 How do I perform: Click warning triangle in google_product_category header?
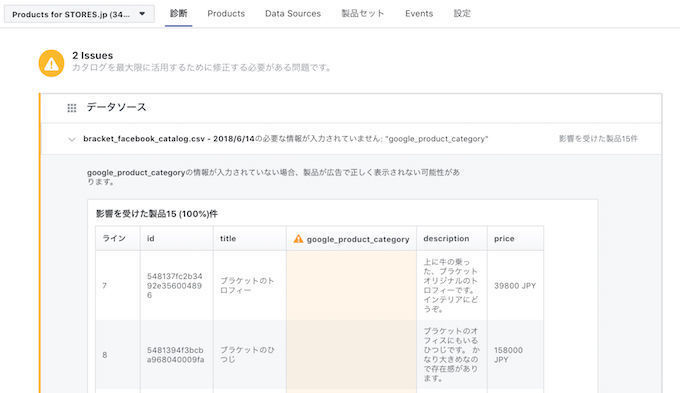[x=298, y=239]
